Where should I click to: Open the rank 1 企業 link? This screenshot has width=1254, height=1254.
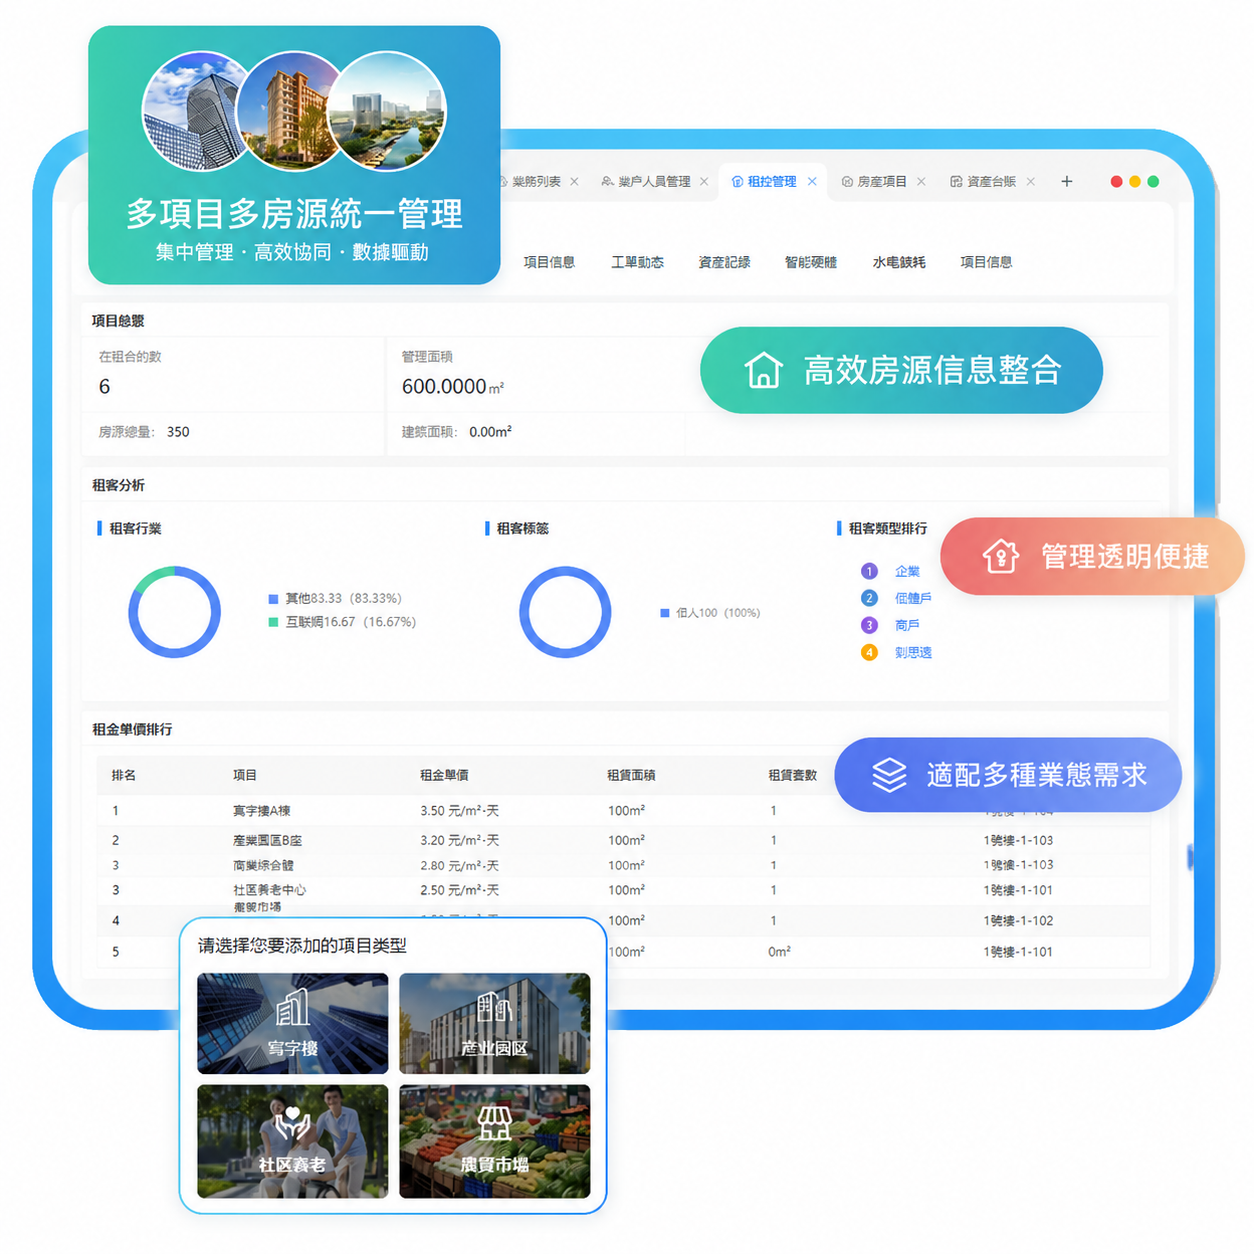pos(907,571)
